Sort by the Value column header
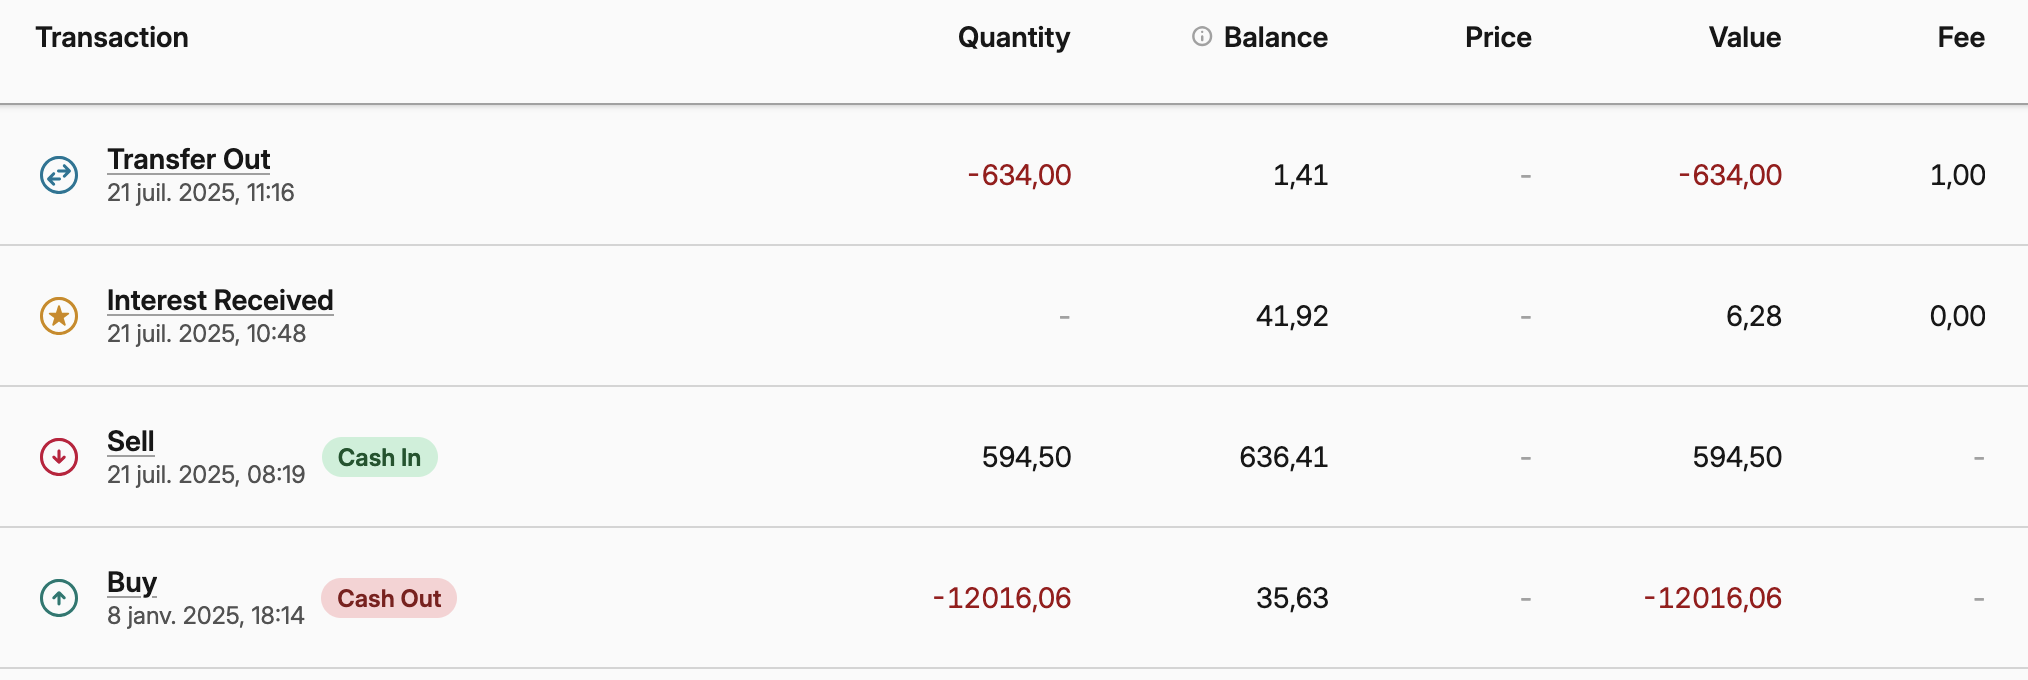The height and width of the screenshot is (680, 2028). coord(1745,37)
